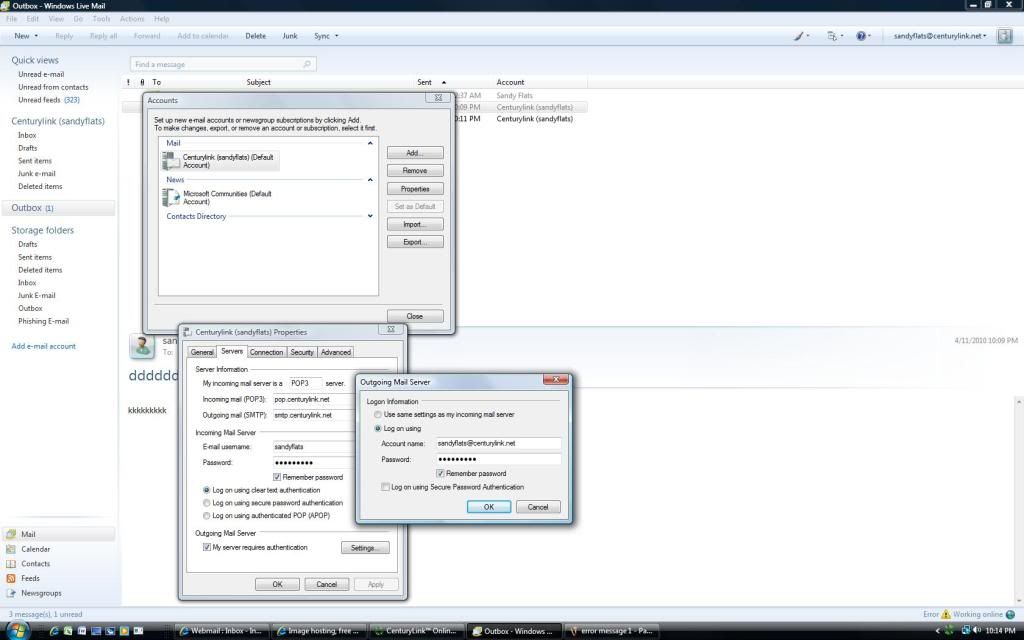Click the Add... button in Accounts
The height and width of the screenshot is (640, 1024).
415,153
